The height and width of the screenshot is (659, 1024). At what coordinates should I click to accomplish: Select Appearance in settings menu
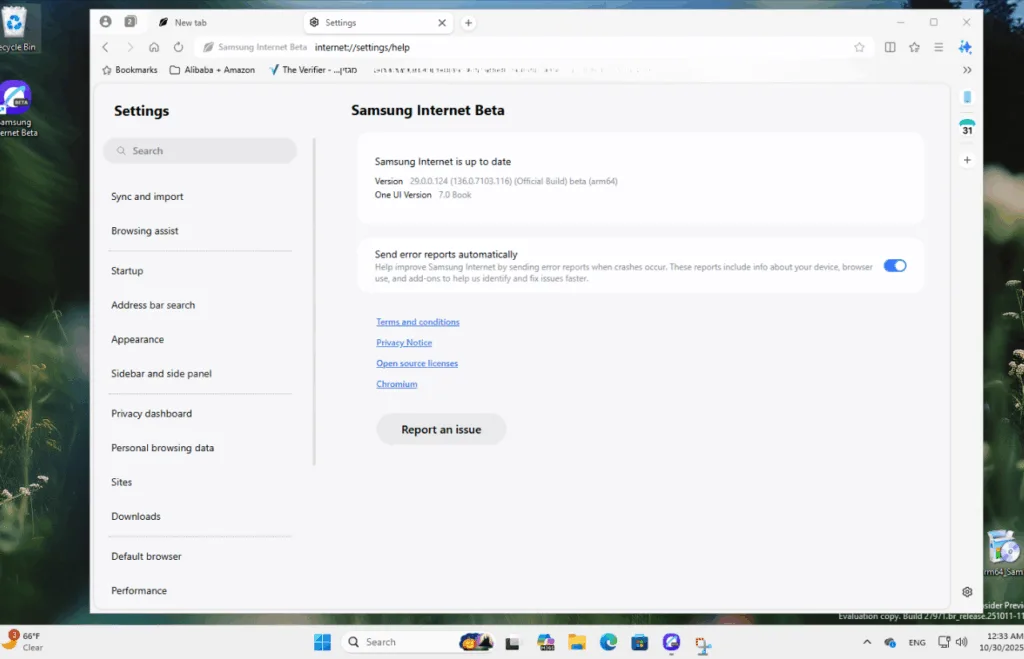tap(137, 339)
